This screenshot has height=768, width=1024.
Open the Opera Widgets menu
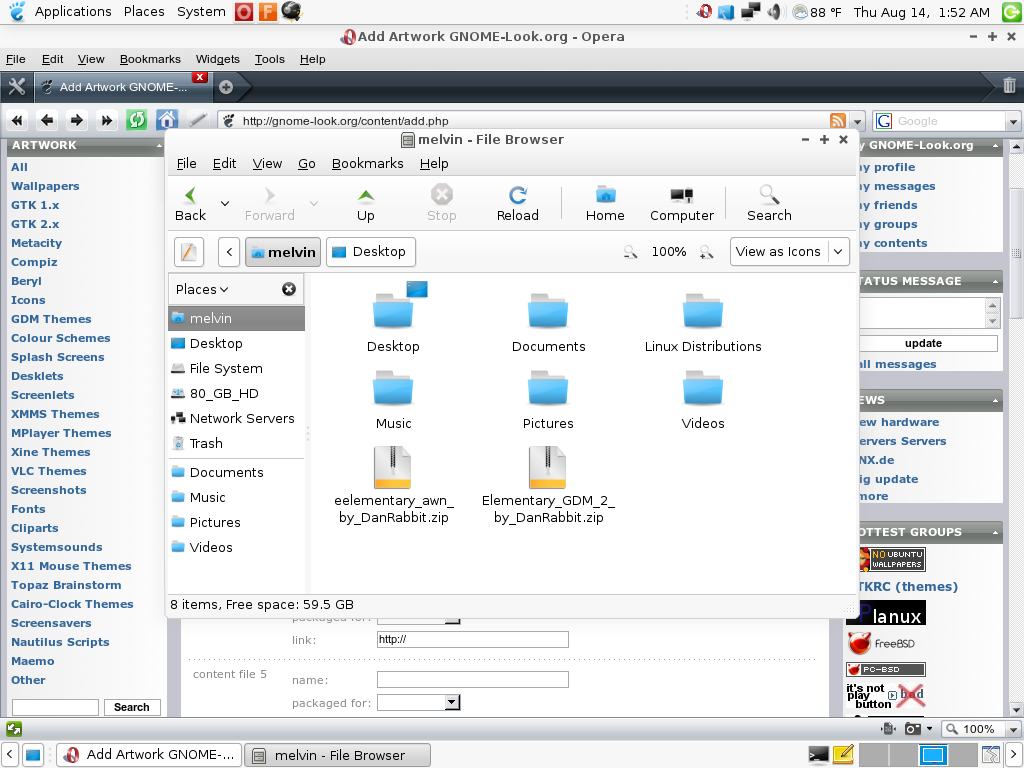[217, 59]
